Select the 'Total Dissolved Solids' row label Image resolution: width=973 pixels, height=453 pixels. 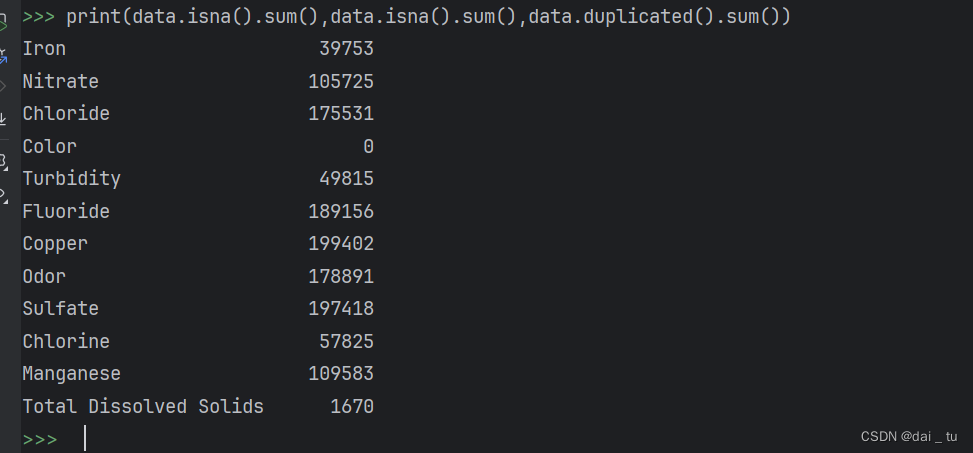coord(143,406)
